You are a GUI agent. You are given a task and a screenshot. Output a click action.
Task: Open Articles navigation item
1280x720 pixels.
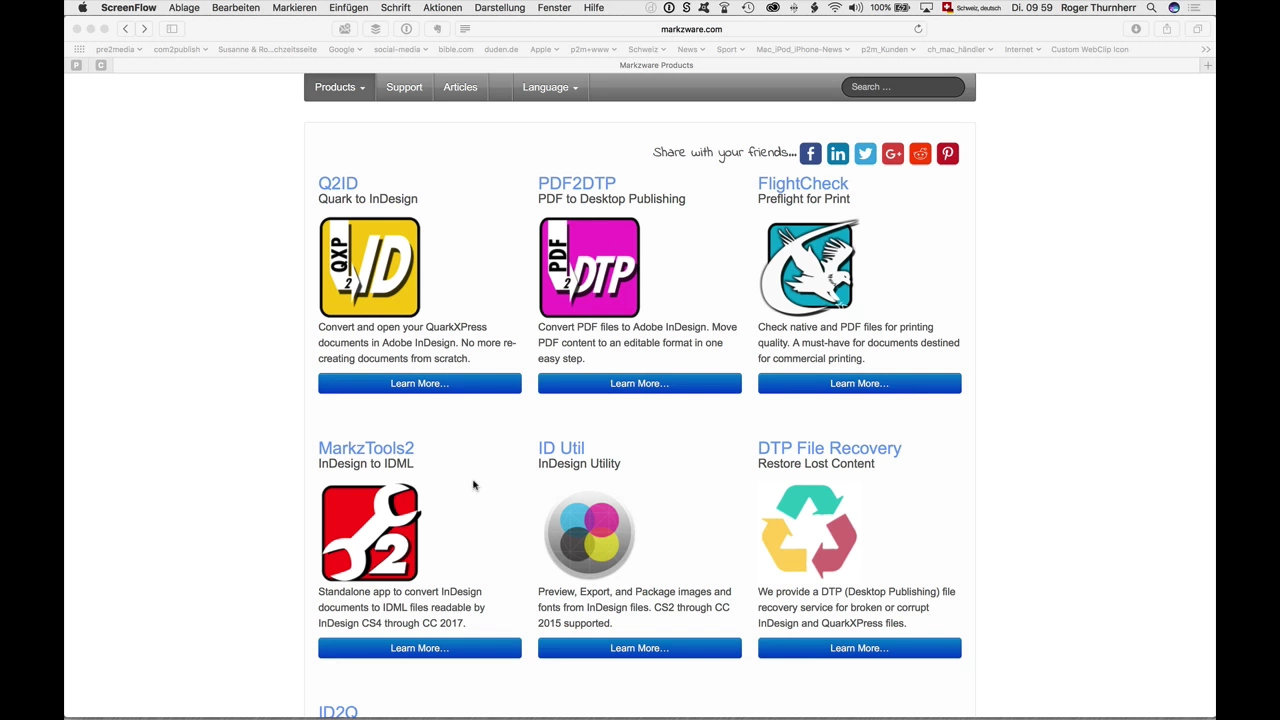point(460,87)
